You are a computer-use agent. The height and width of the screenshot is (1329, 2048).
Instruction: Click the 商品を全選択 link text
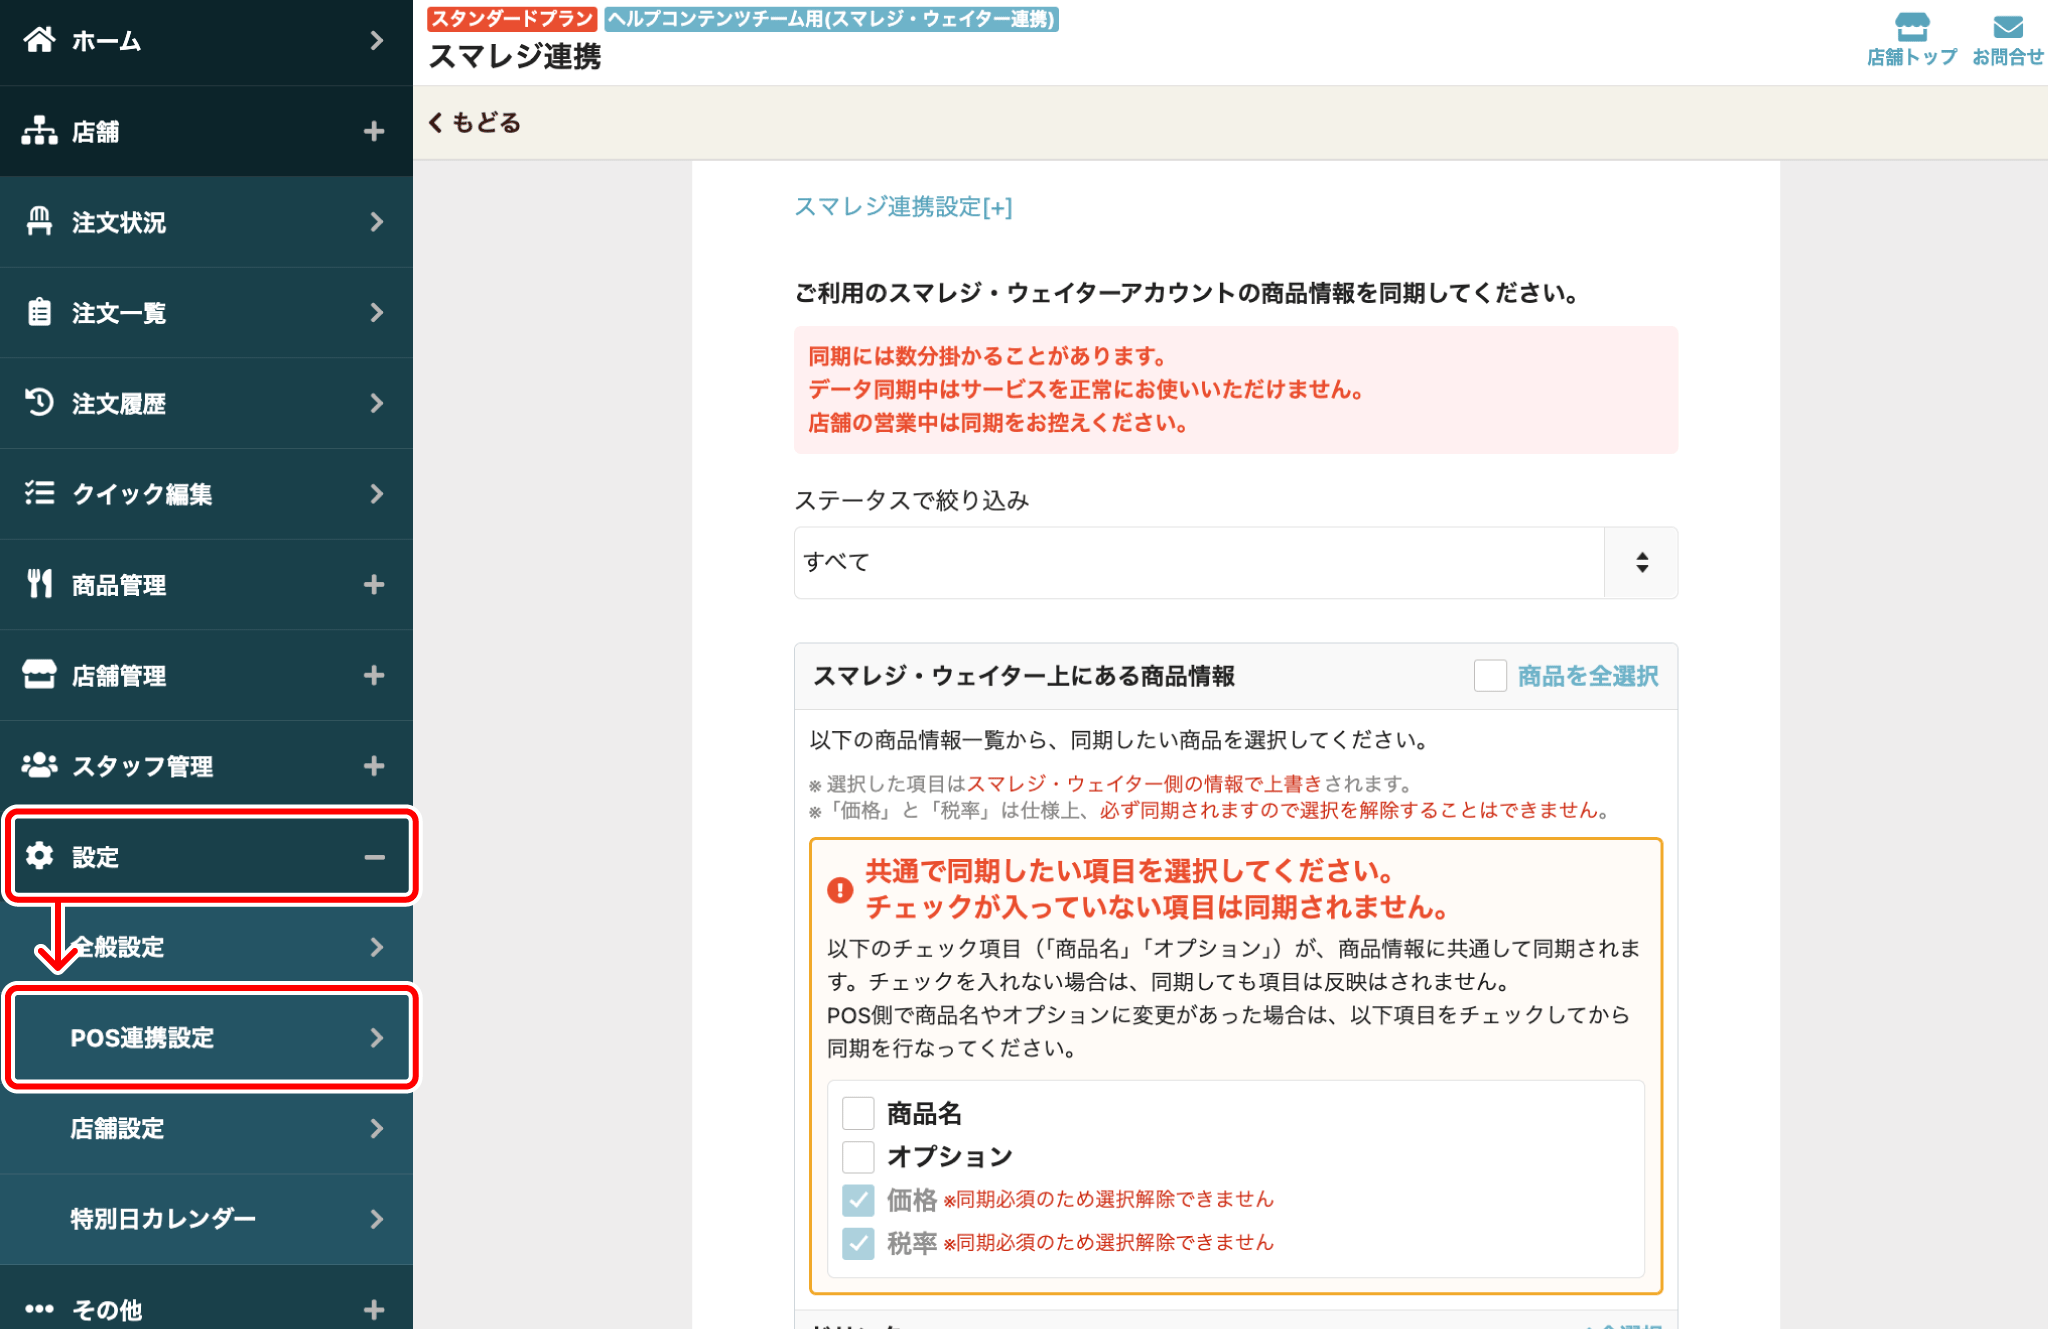pos(1588,676)
